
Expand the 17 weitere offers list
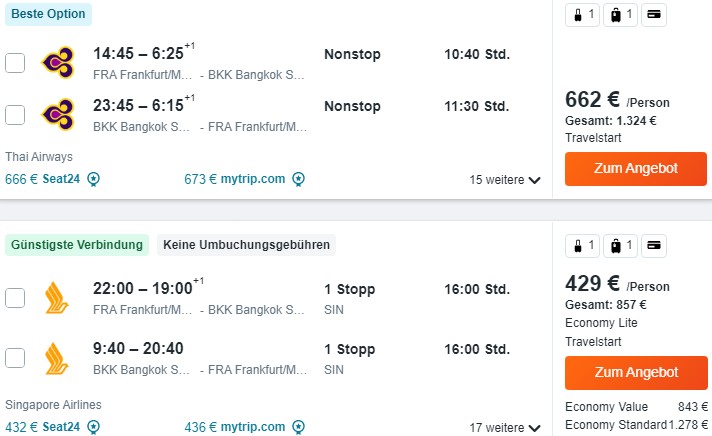(504, 428)
